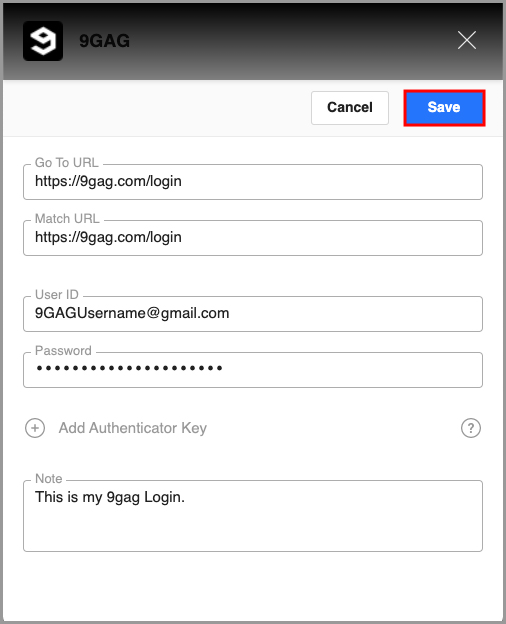Save the 9GAG login record
This screenshot has height=624, width=506.
444,108
